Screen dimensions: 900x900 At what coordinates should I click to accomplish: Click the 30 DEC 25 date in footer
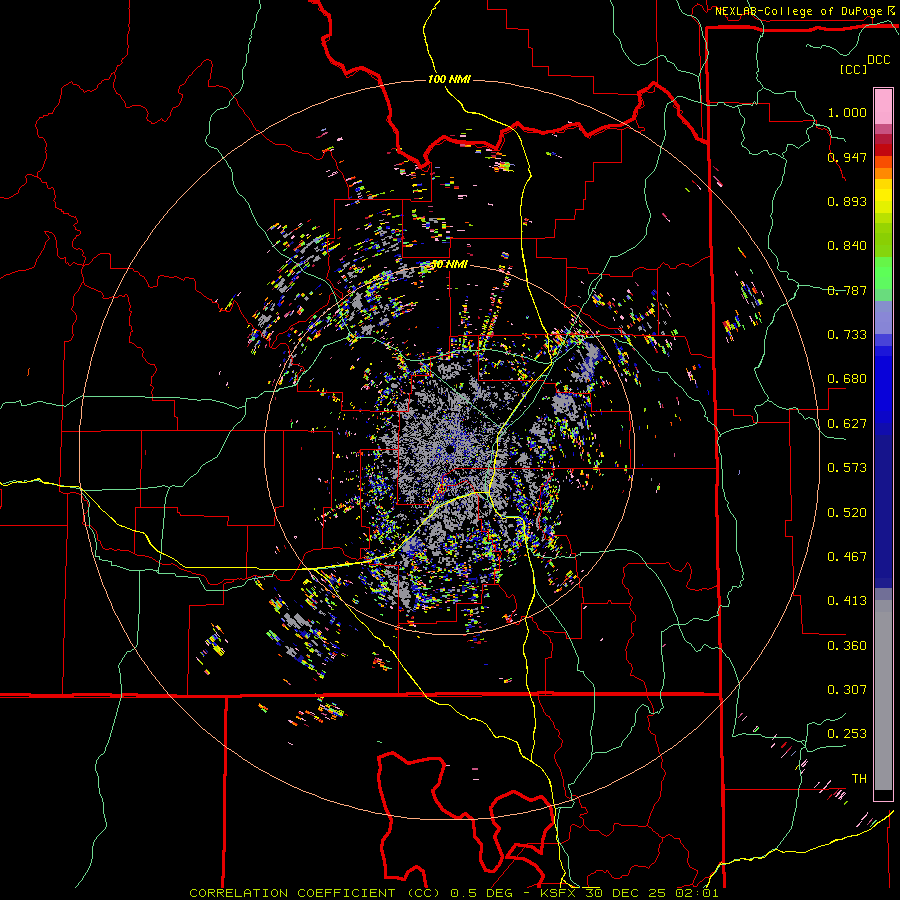click(625, 893)
